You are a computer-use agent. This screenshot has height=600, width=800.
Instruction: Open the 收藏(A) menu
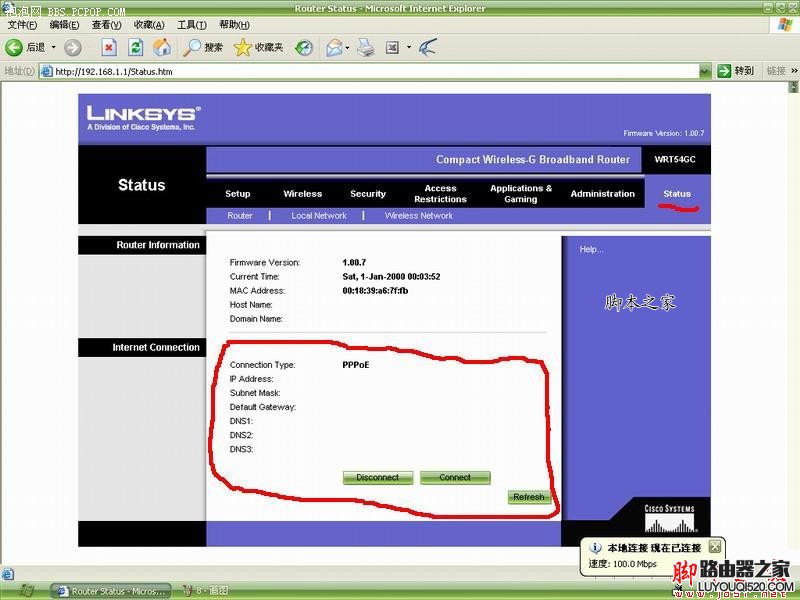tap(149, 24)
